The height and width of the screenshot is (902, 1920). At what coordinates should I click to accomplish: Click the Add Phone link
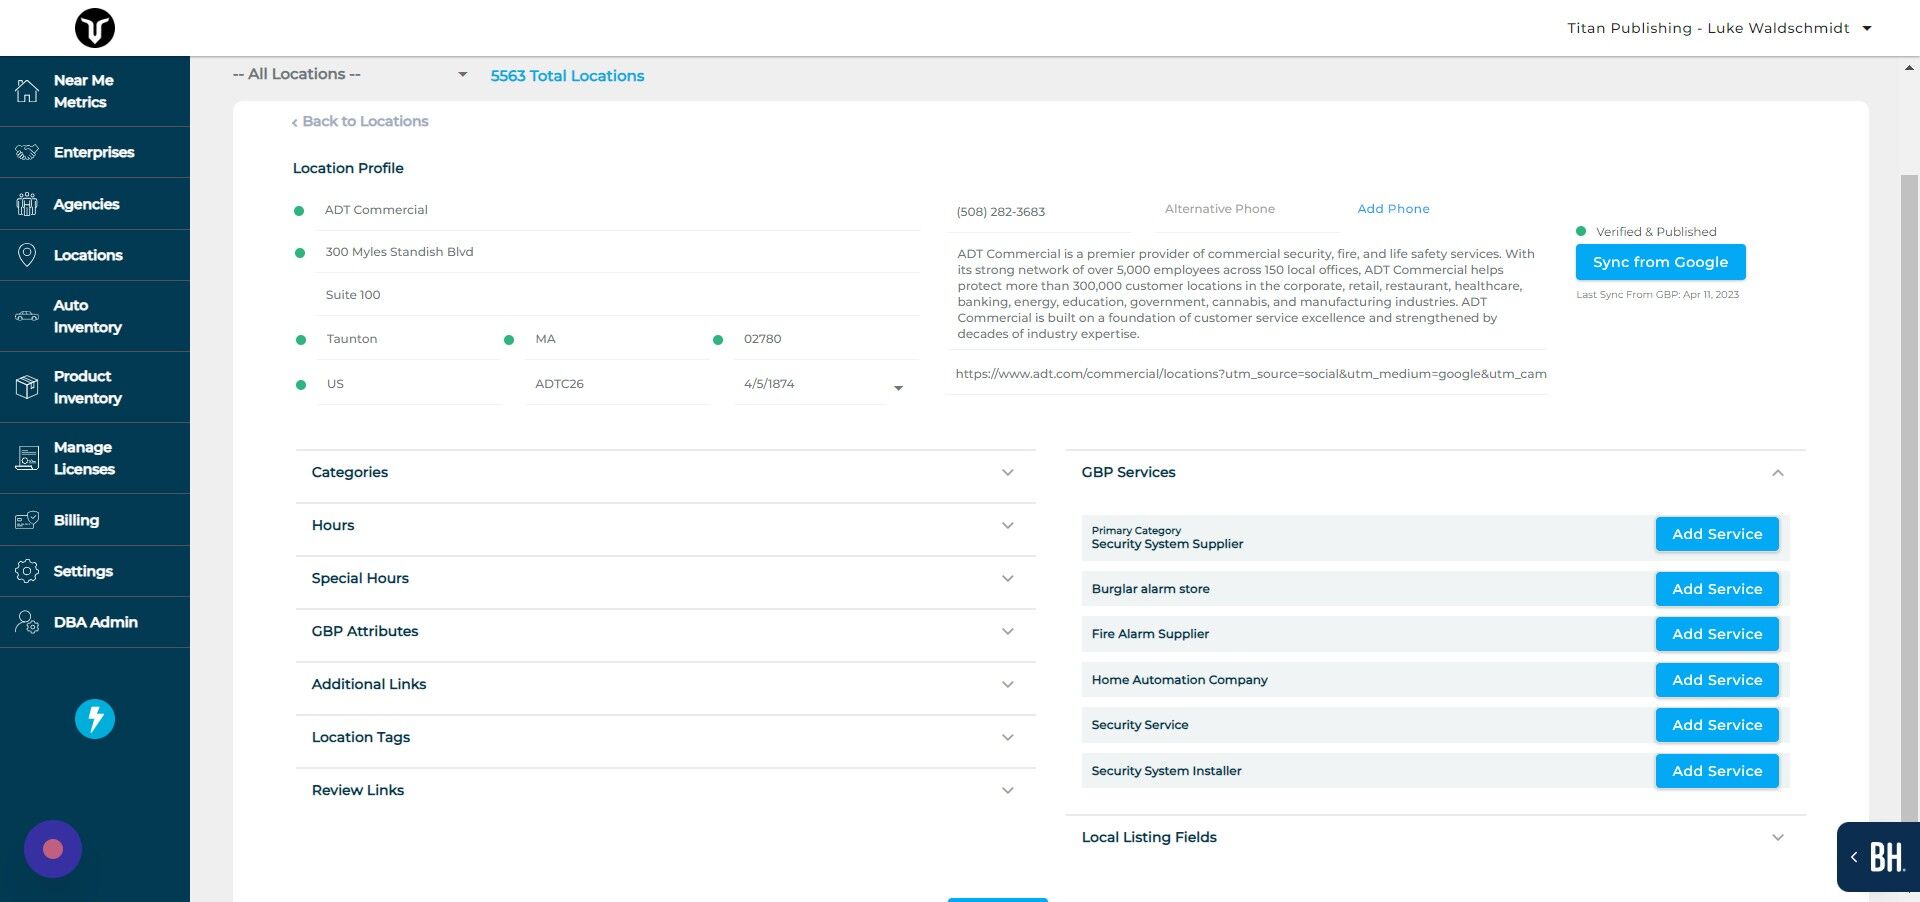[x=1393, y=208]
